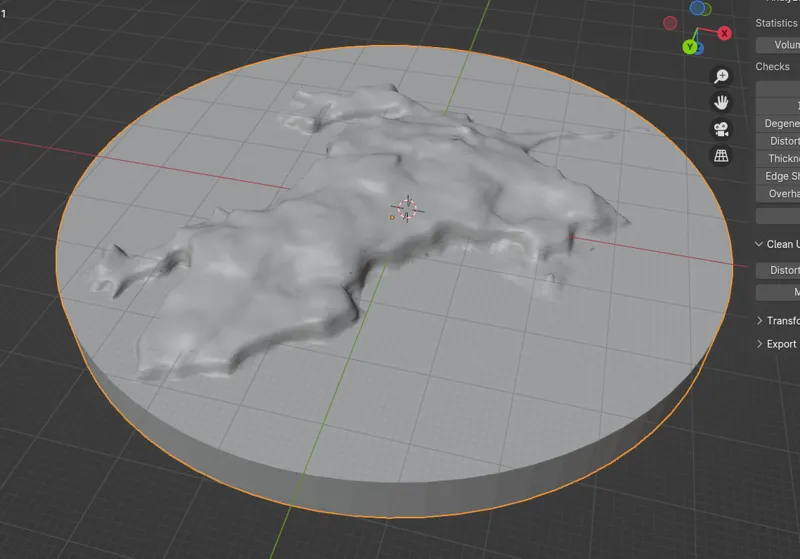Toggle the camera view icon

[721, 129]
